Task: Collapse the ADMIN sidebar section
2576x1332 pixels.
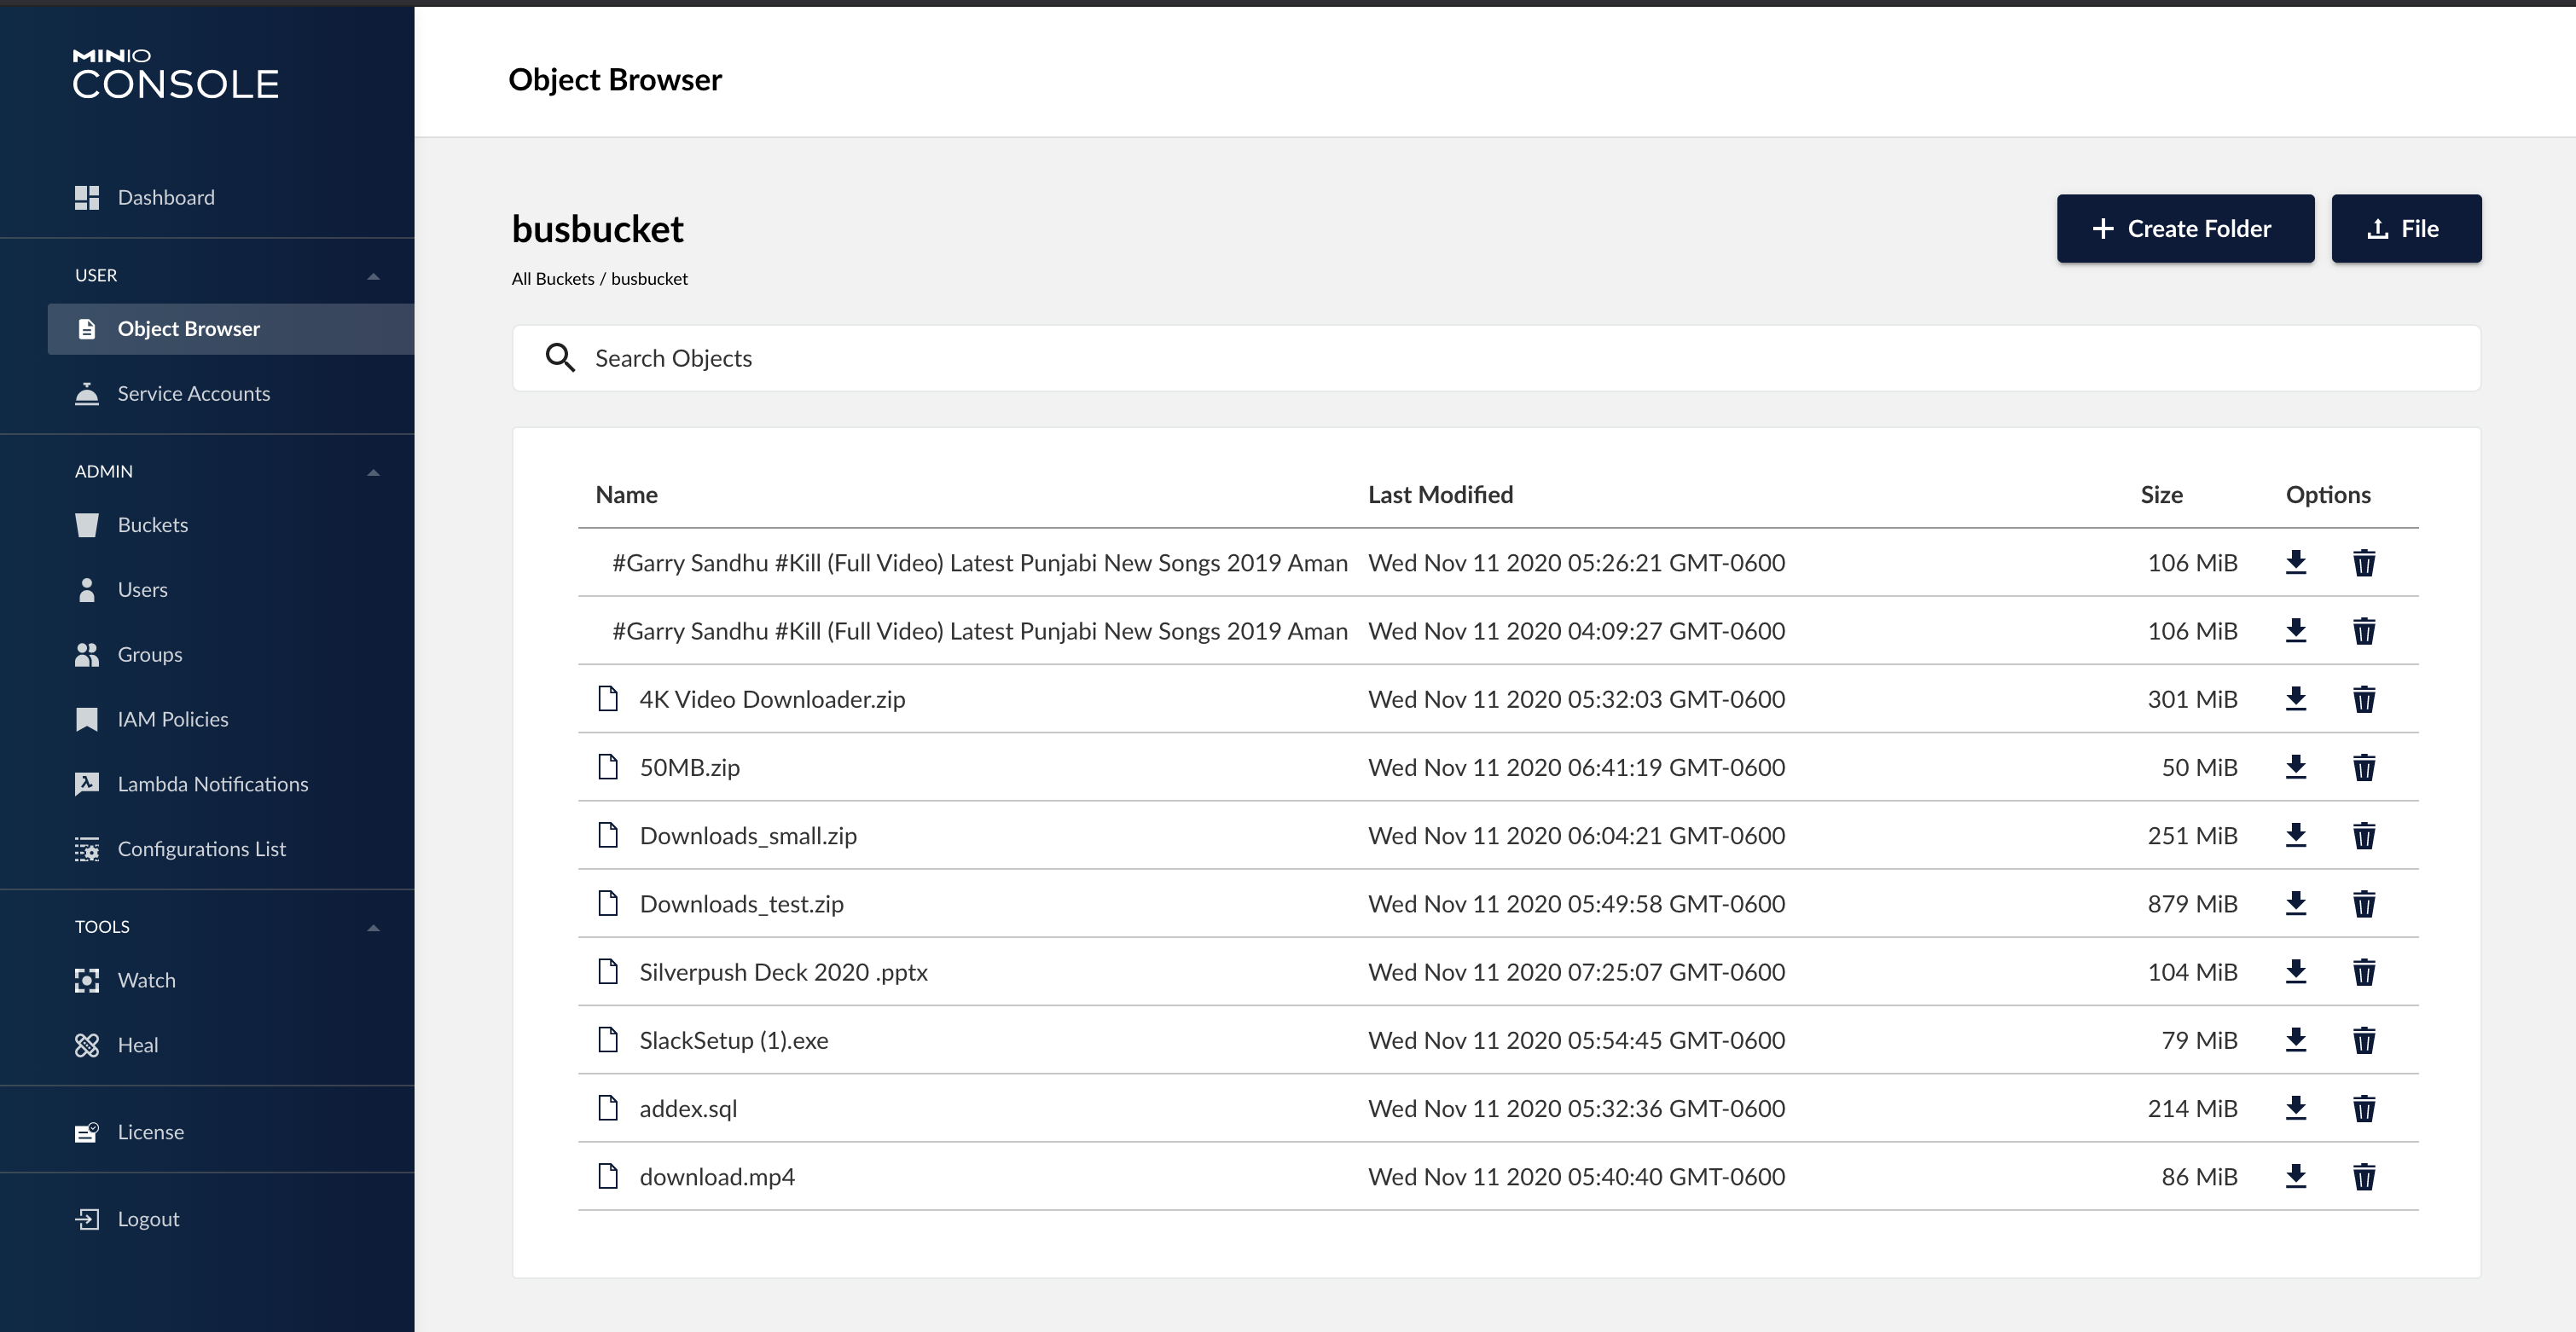Action: pyautogui.click(x=373, y=472)
